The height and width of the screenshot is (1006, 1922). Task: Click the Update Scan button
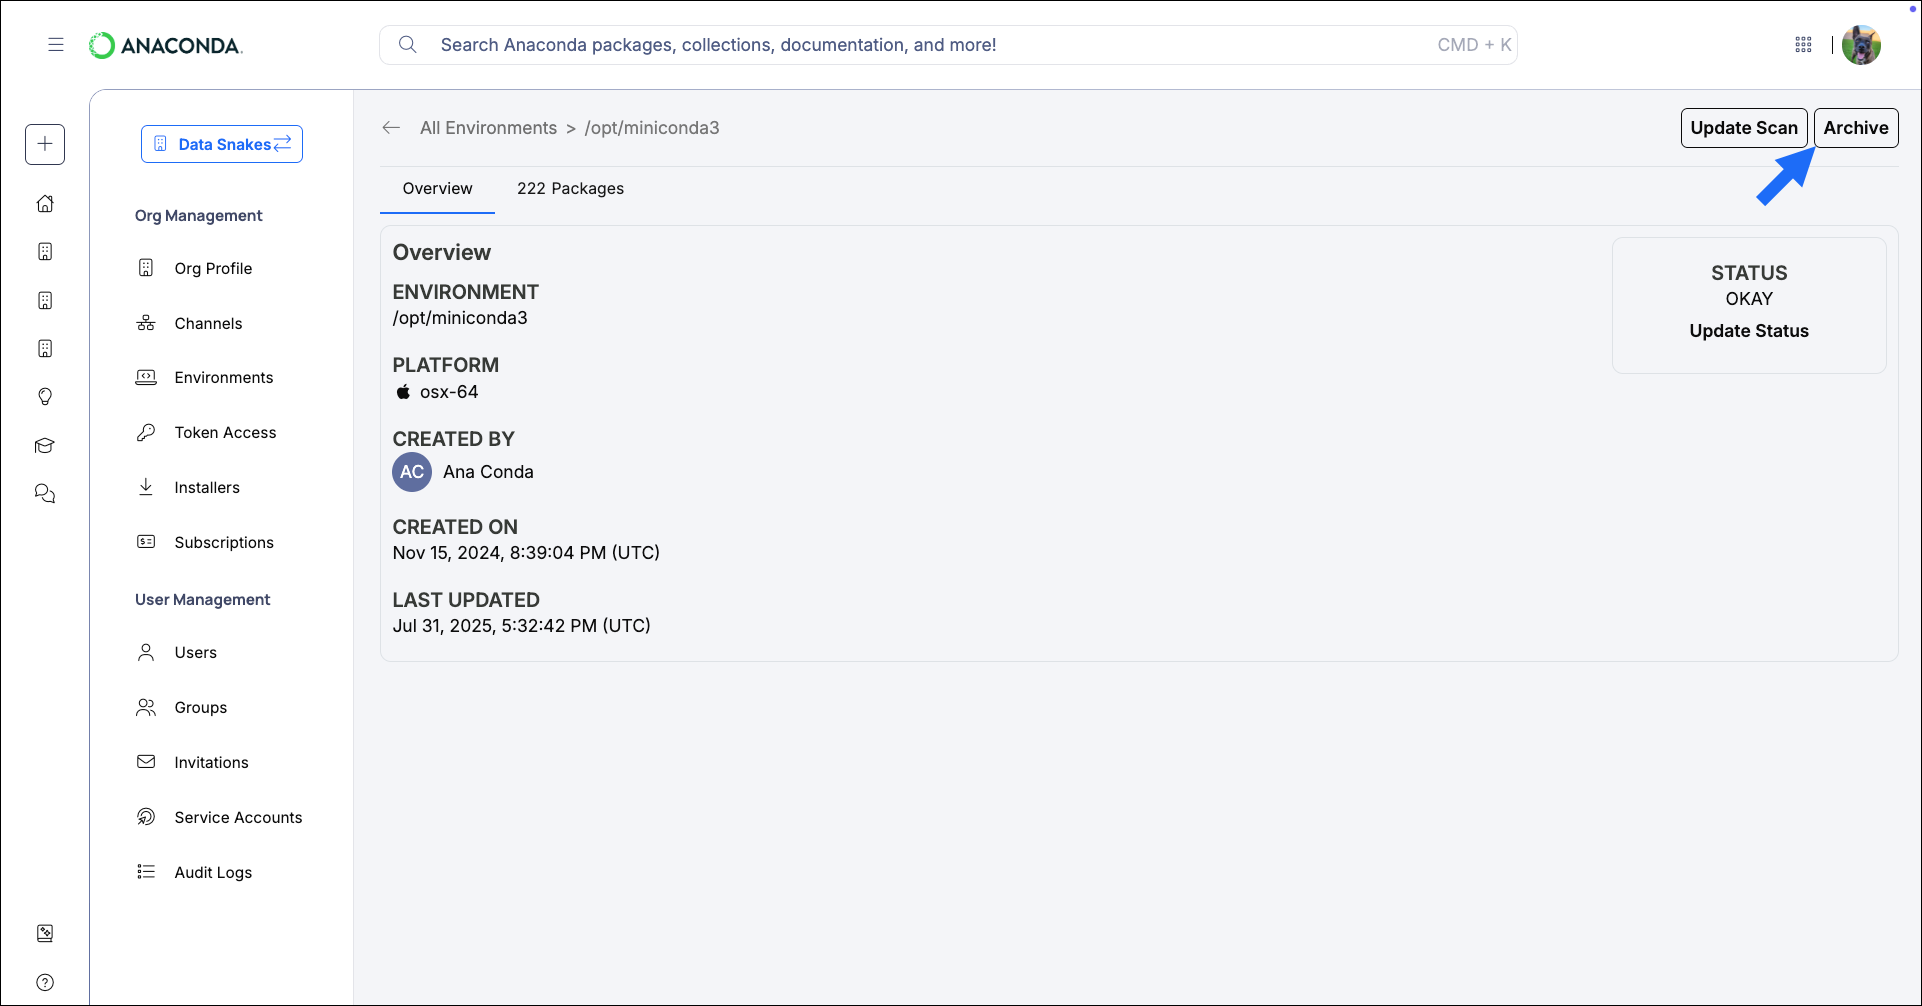tap(1744, 128)
